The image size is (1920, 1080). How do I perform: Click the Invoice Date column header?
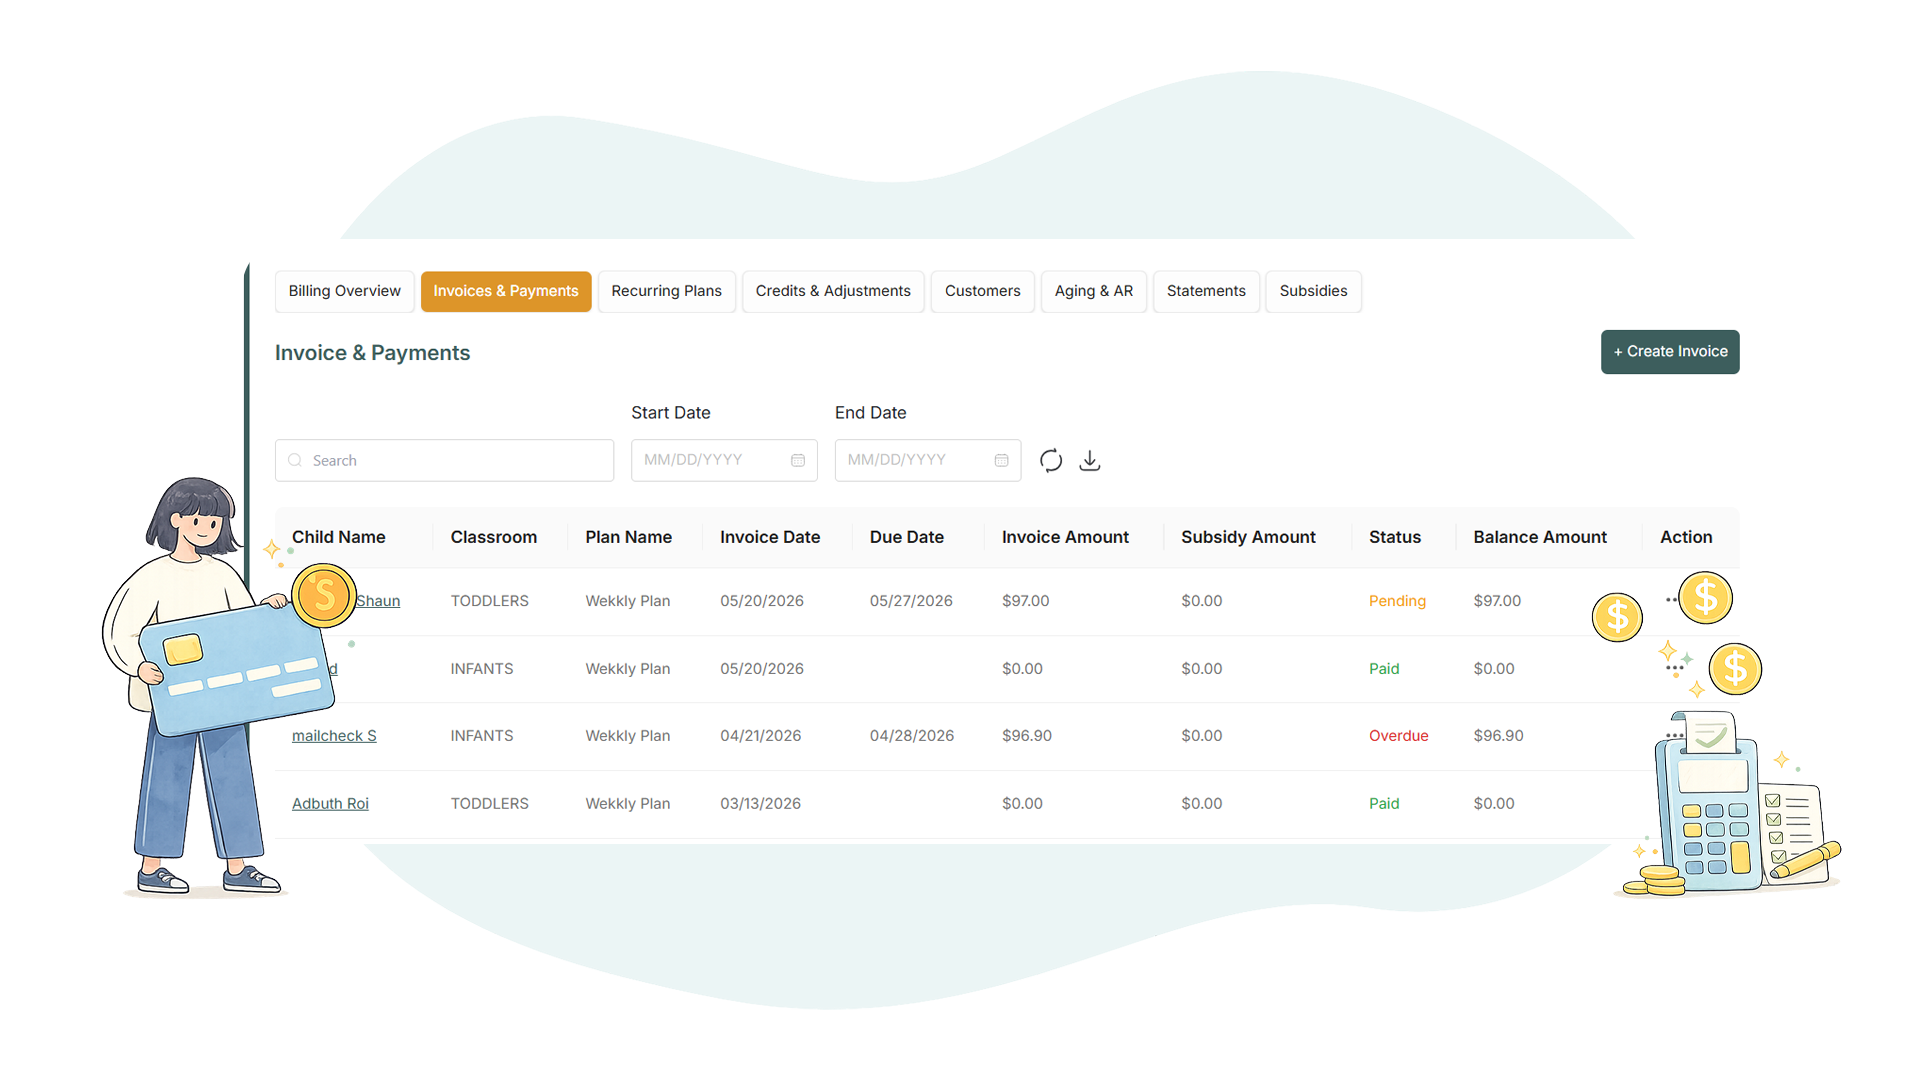pyautogui.click(x=770, y=537)
